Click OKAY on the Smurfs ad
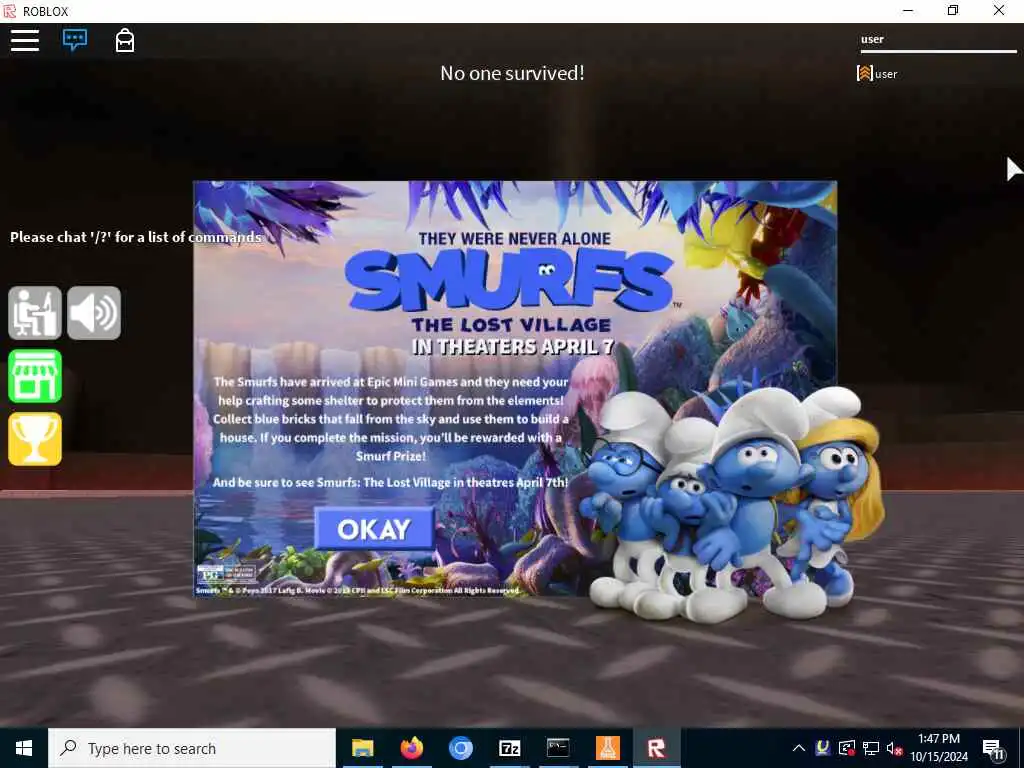1024x768 pixels. point(374,529)
